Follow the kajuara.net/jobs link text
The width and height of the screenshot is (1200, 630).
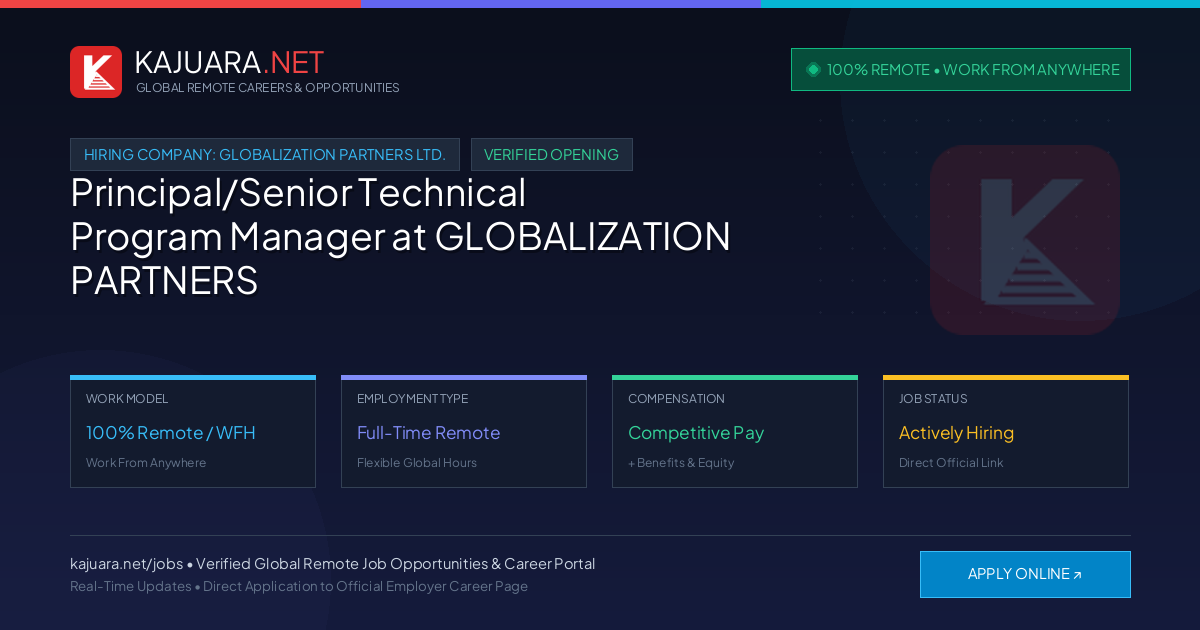[x=126, y=564]
